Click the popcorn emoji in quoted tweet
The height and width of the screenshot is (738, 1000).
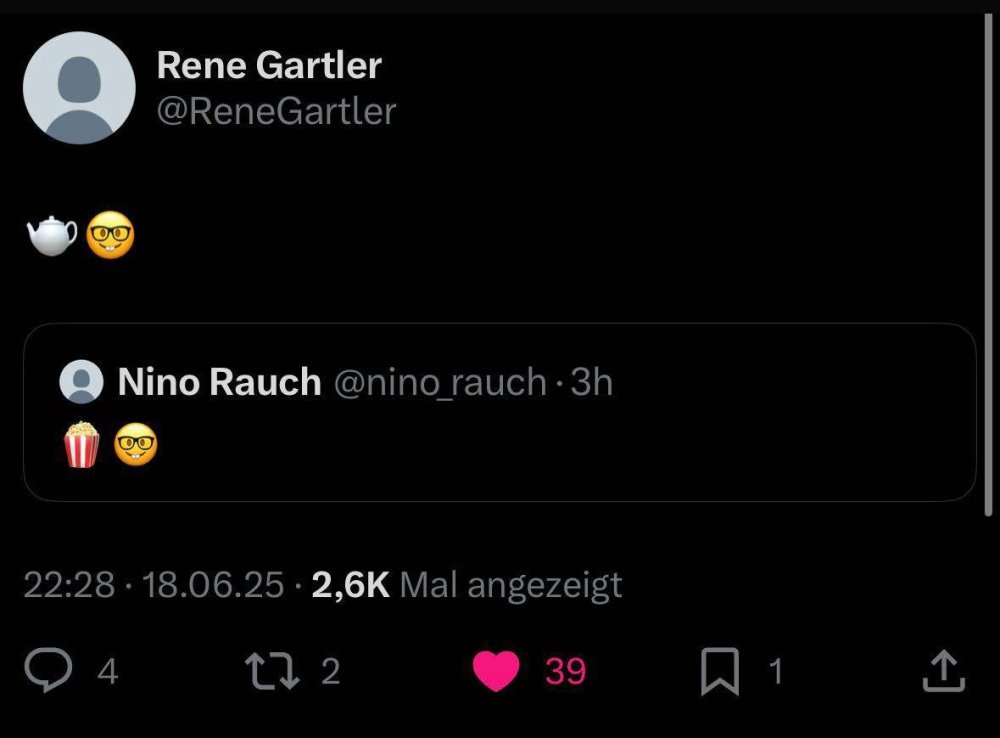(82, 444)
